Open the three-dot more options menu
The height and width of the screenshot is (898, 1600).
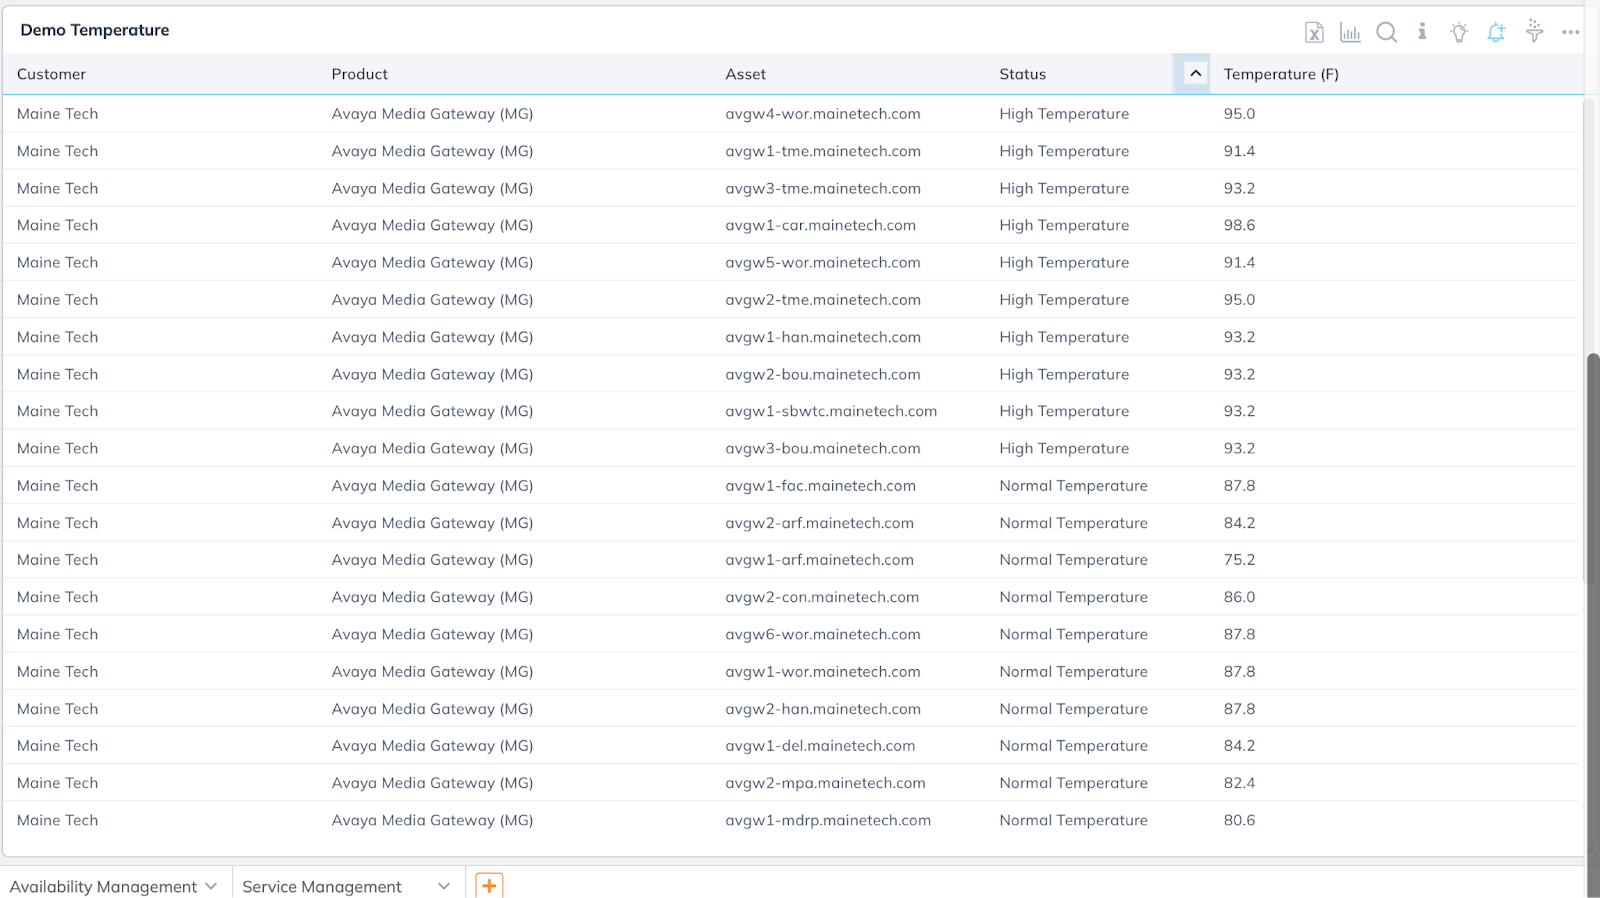pyautogui.click(x=1571, y=32)
